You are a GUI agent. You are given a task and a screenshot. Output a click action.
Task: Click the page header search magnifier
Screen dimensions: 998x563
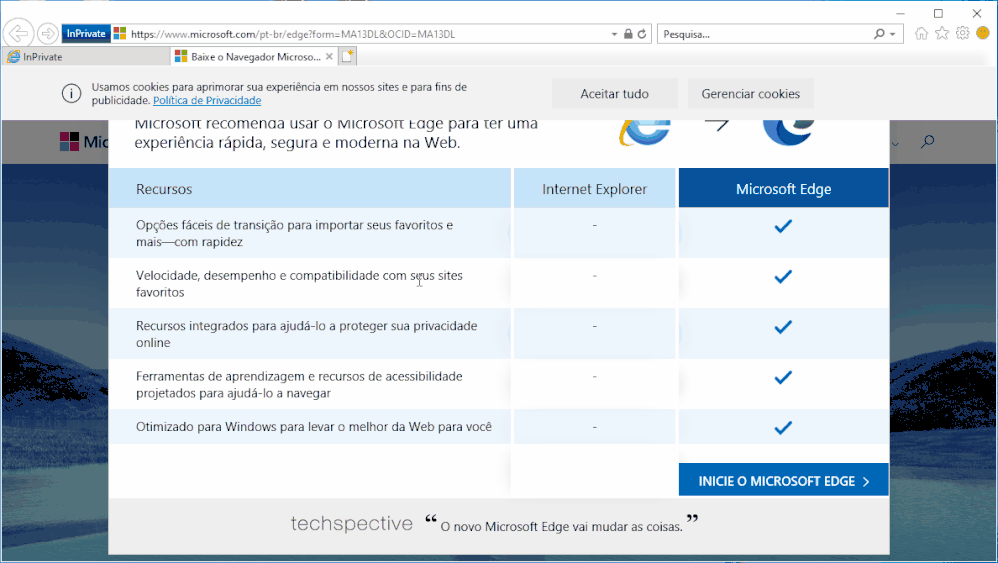point(927,141)
